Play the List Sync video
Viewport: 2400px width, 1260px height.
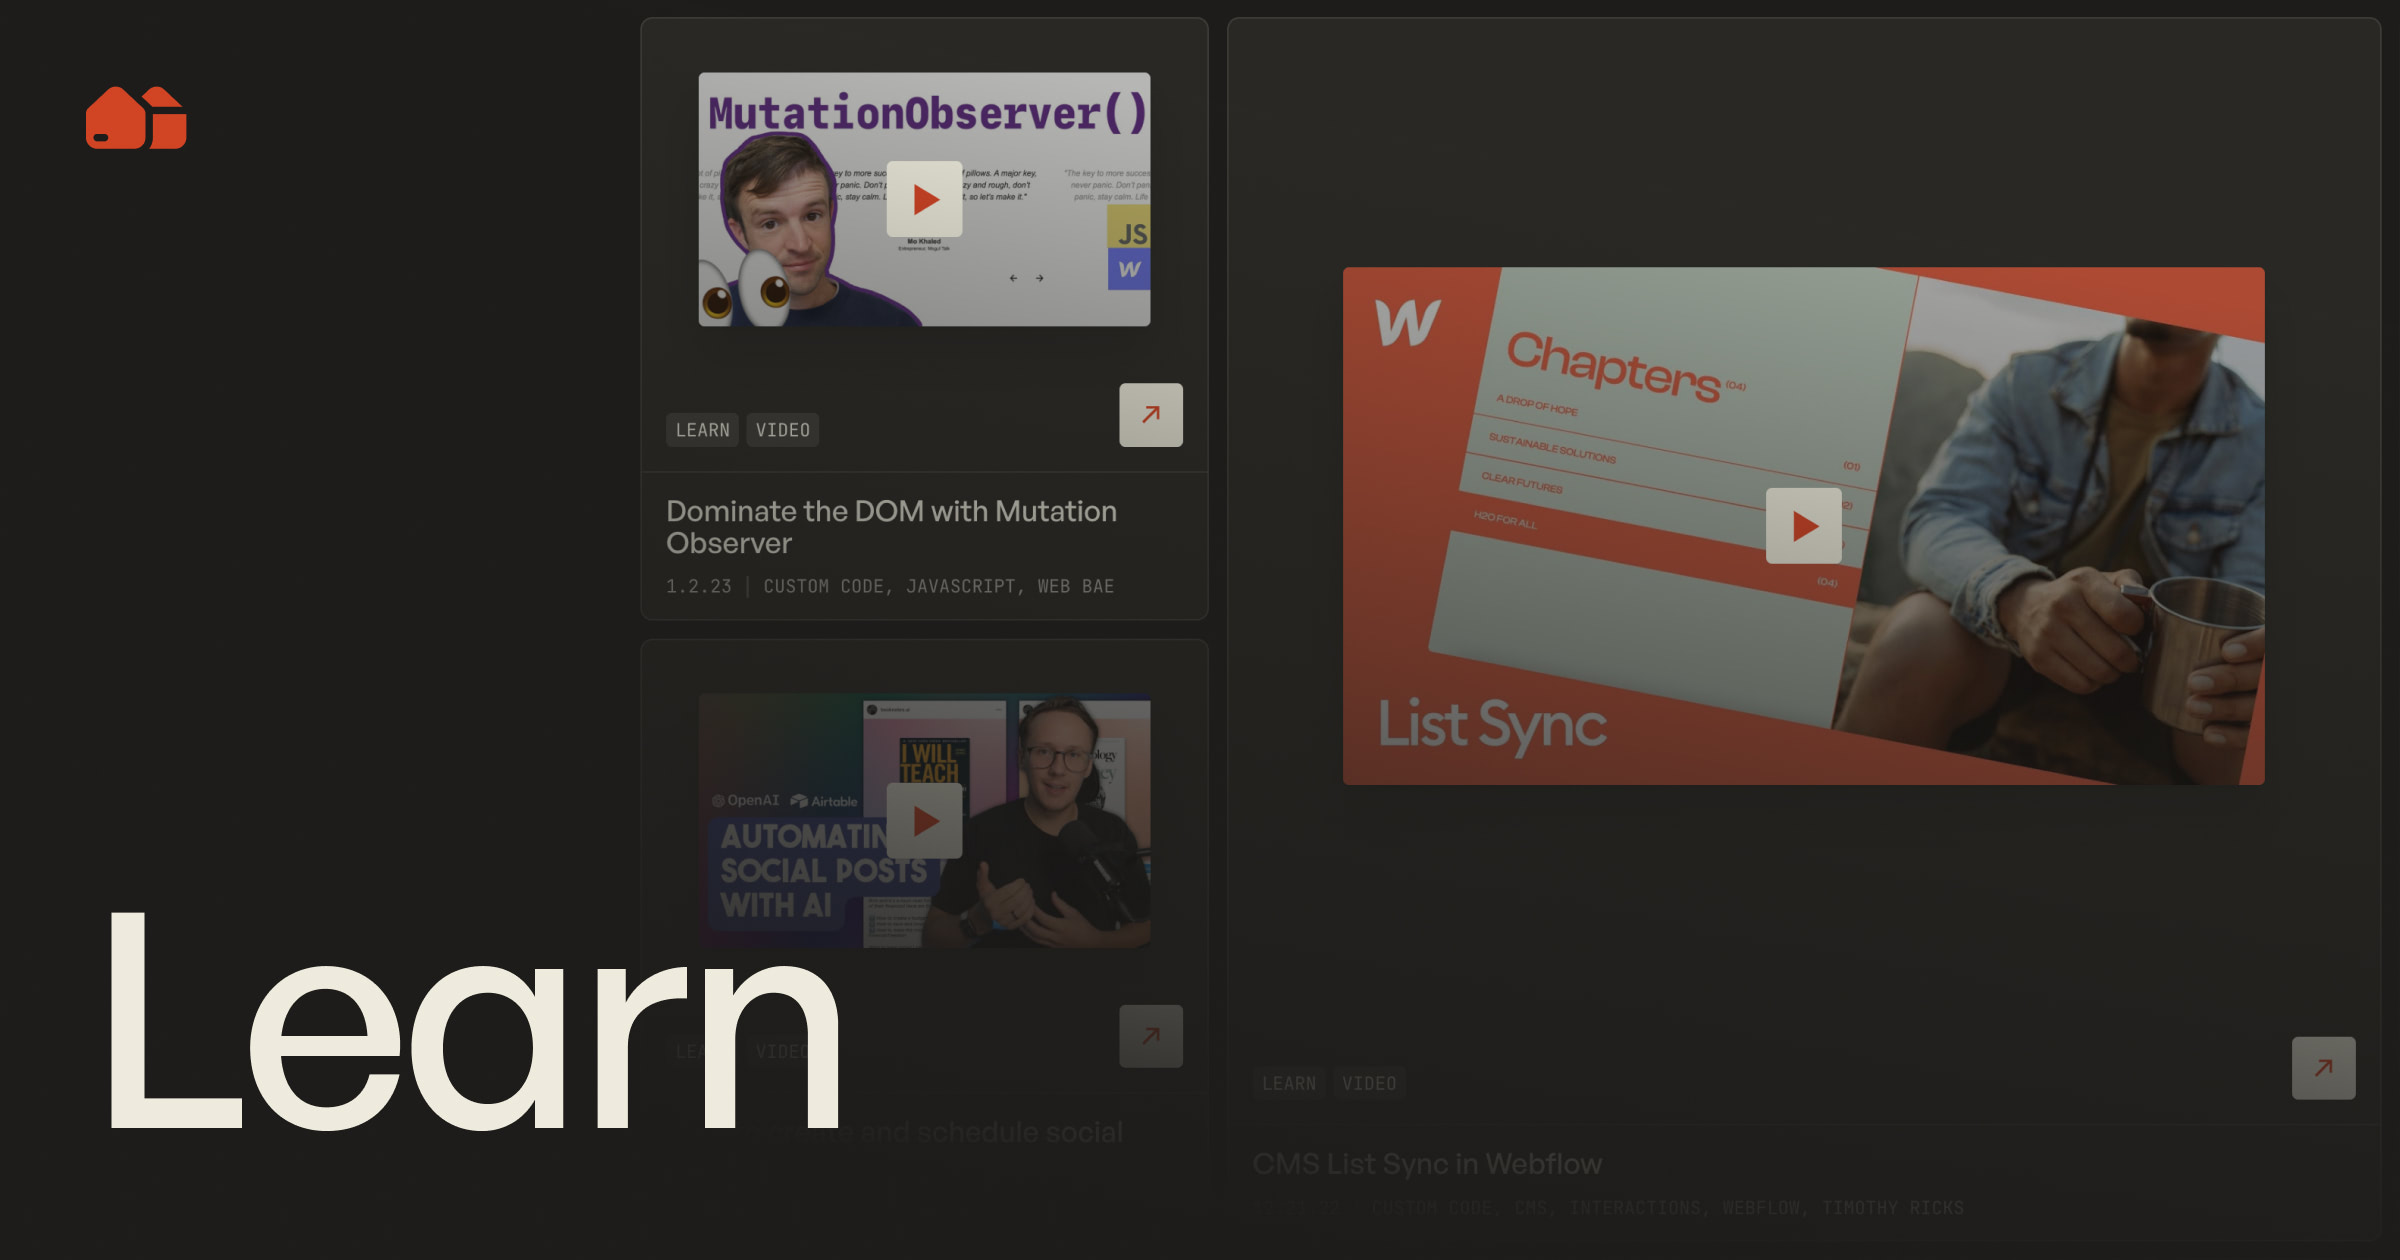[x=1803, y=526]
